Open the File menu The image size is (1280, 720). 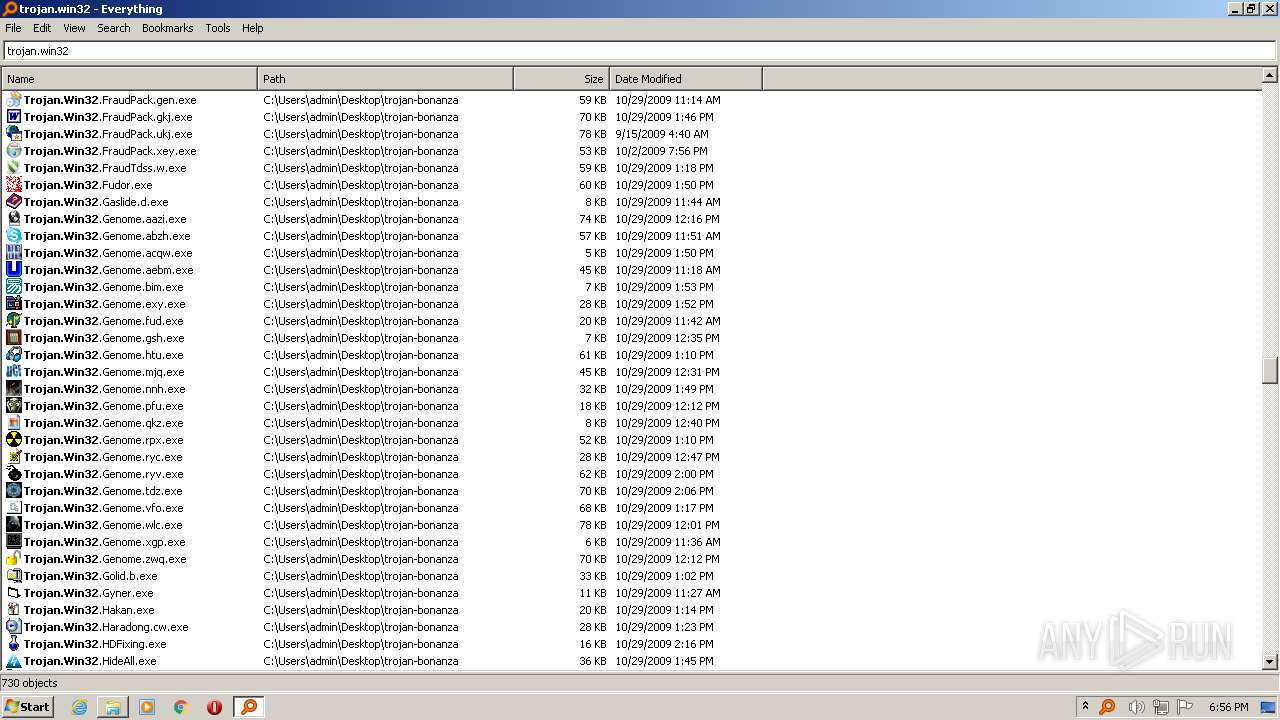(x=13, y=28)
